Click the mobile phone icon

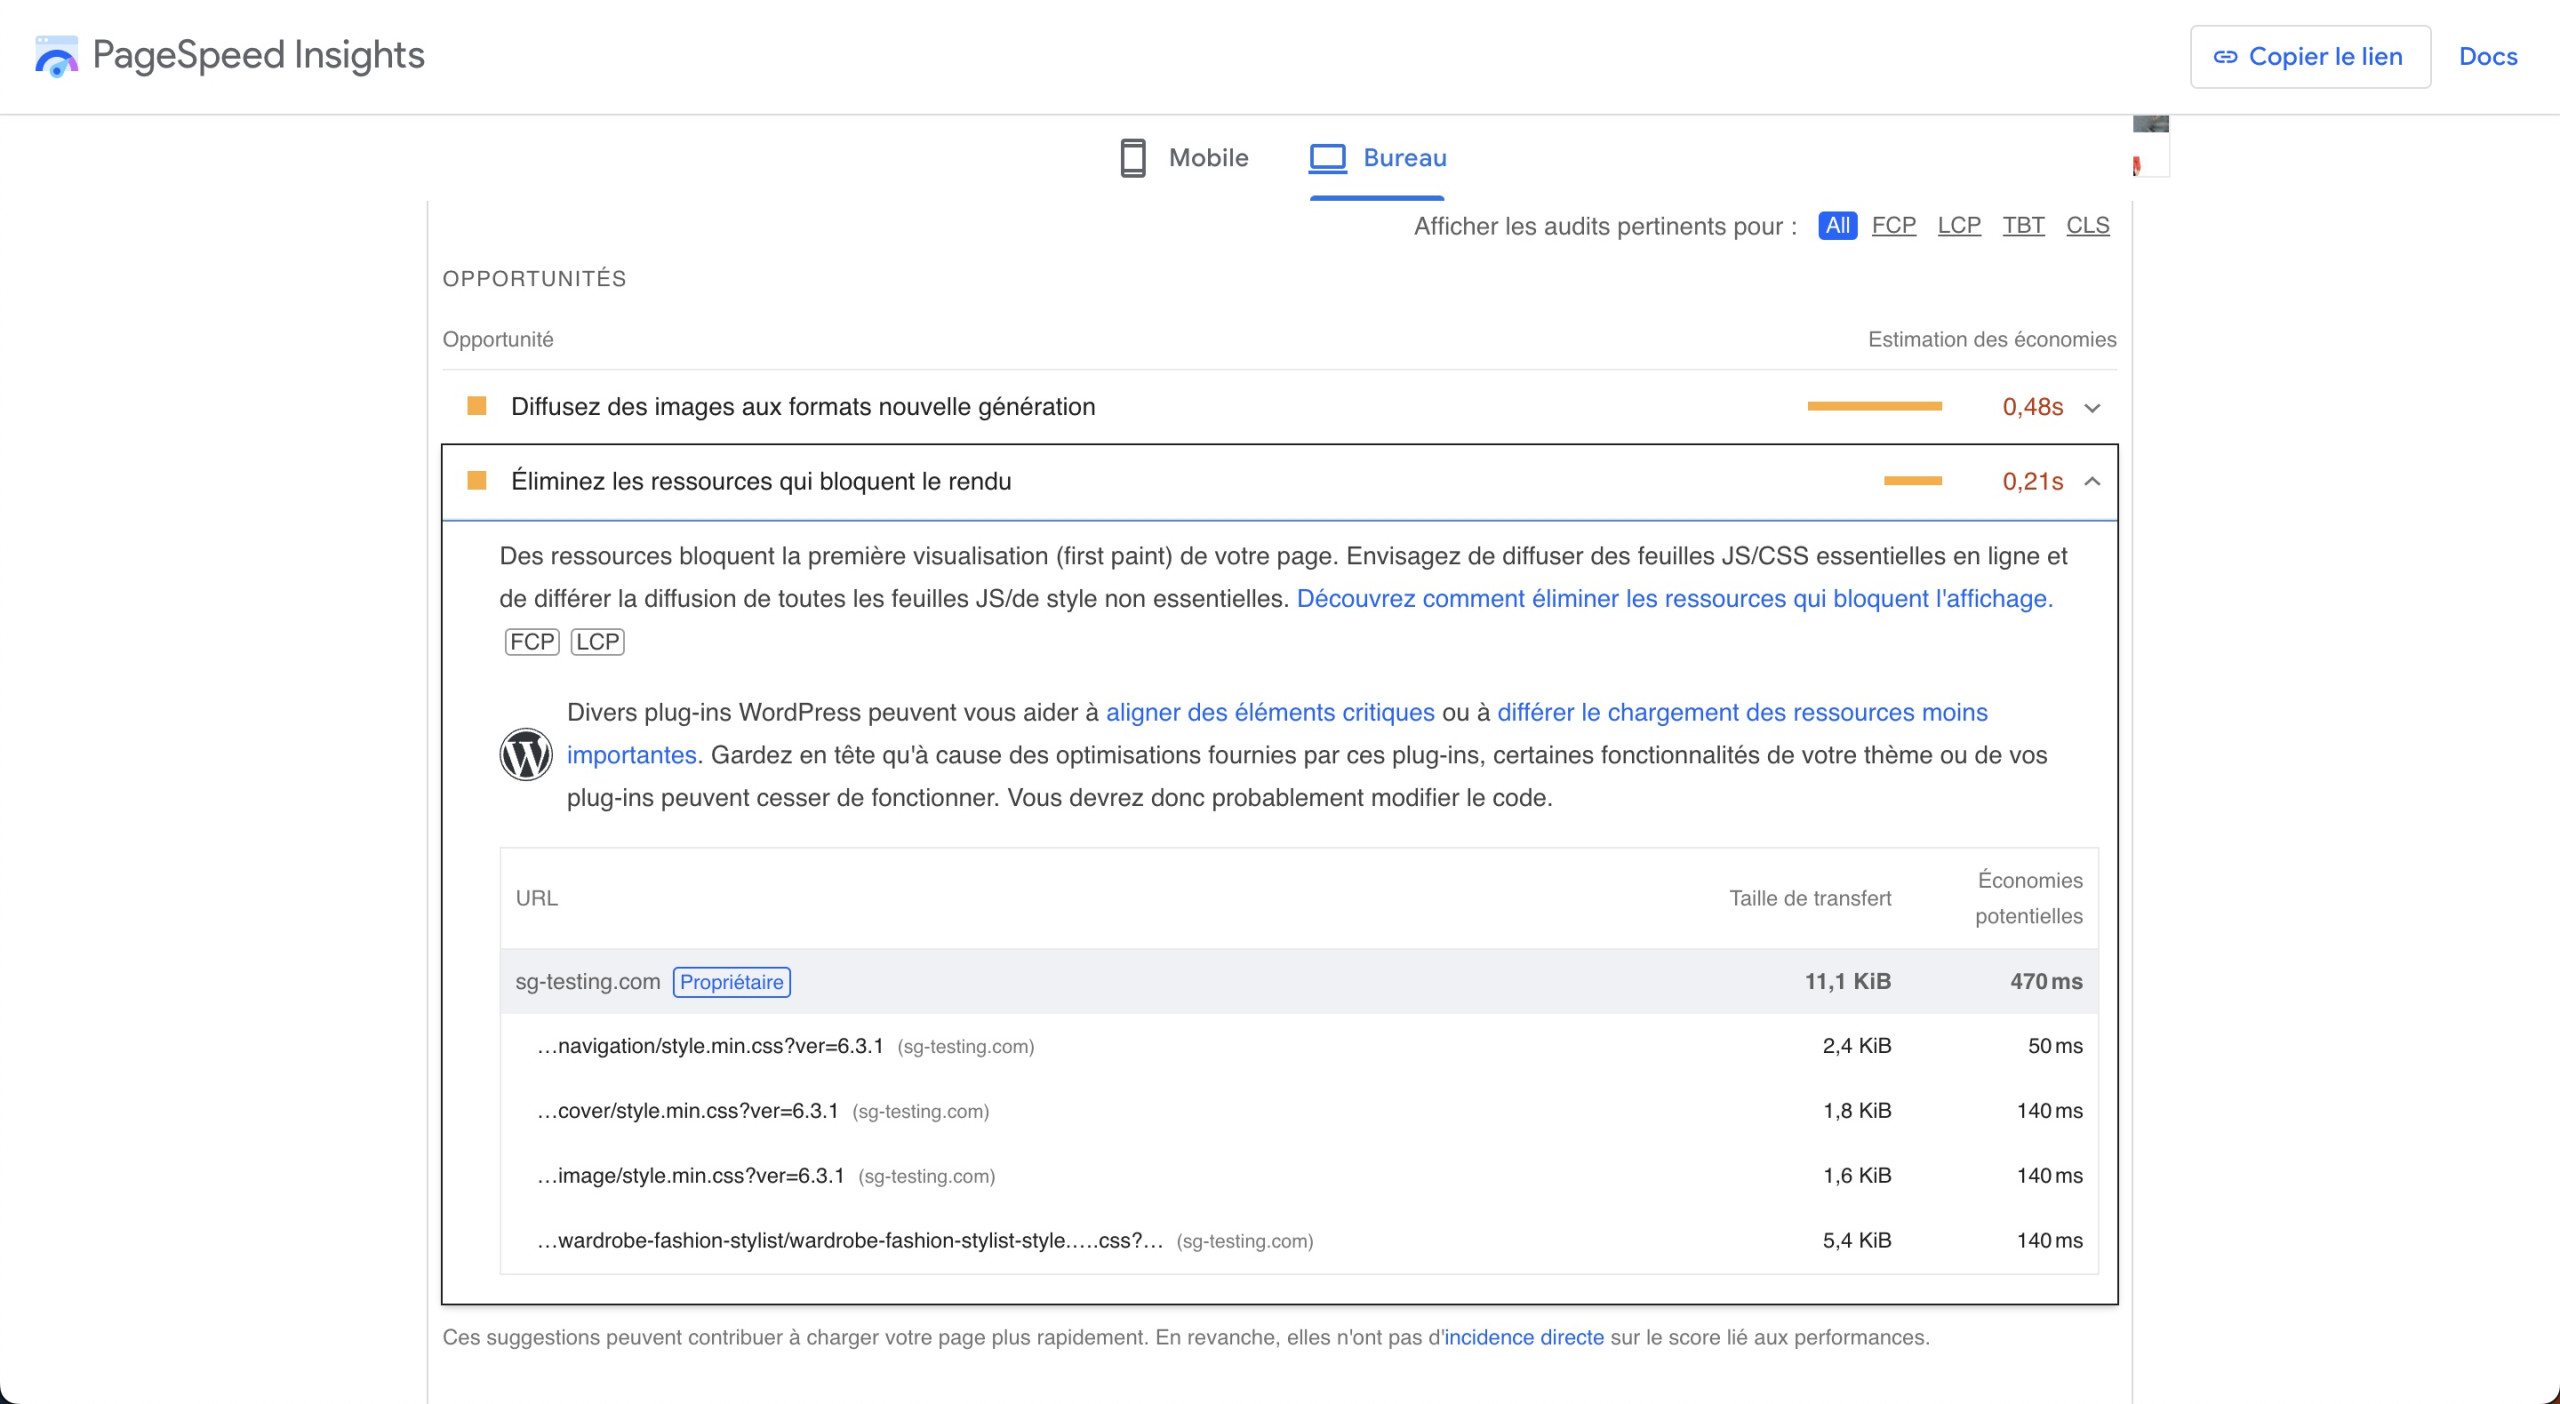(x=1133, y=158)
